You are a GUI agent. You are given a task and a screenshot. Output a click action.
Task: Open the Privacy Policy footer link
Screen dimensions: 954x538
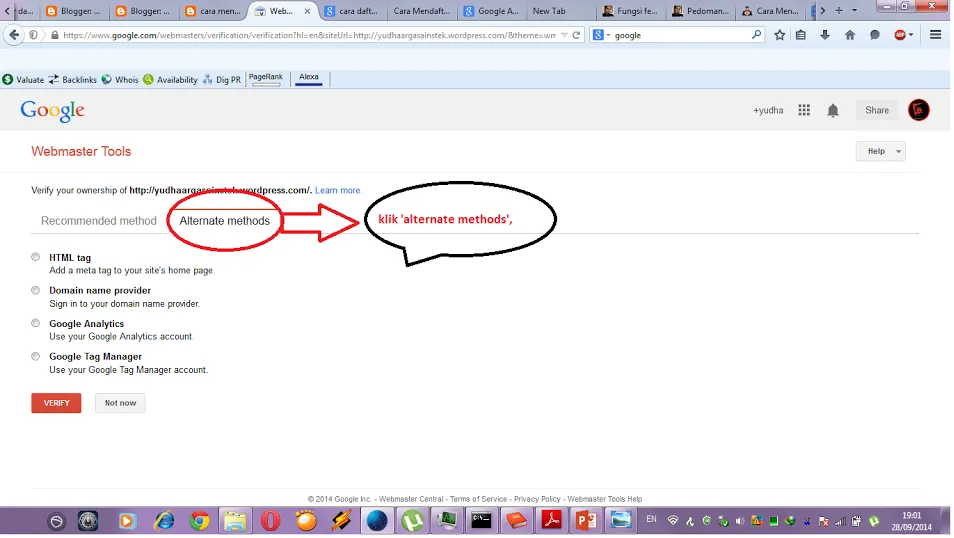[537, 499]
